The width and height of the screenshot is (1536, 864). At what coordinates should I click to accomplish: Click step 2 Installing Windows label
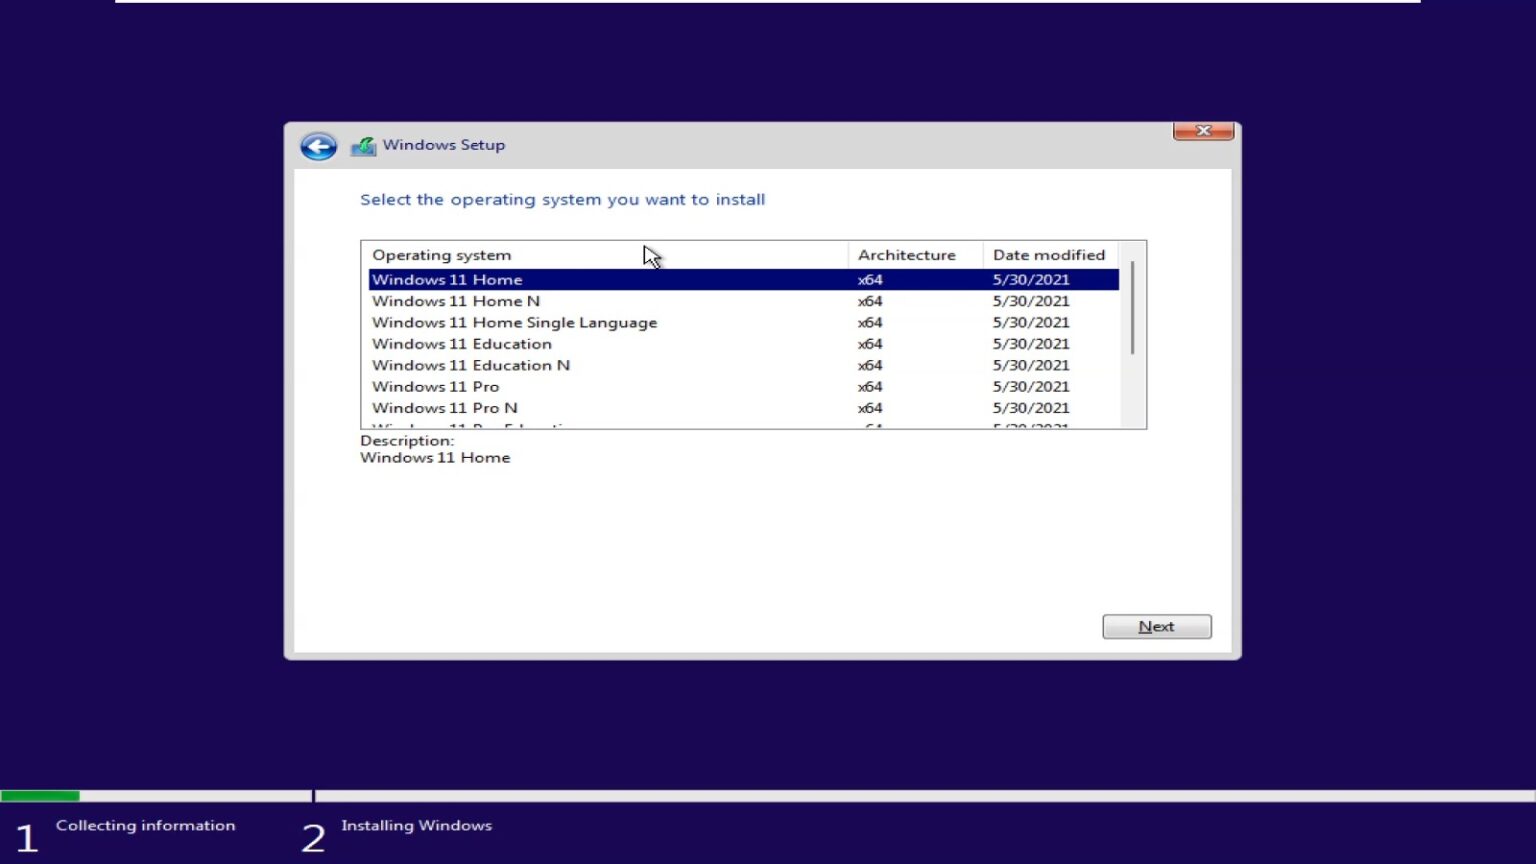pyautogui.click(x=416, y=825)
